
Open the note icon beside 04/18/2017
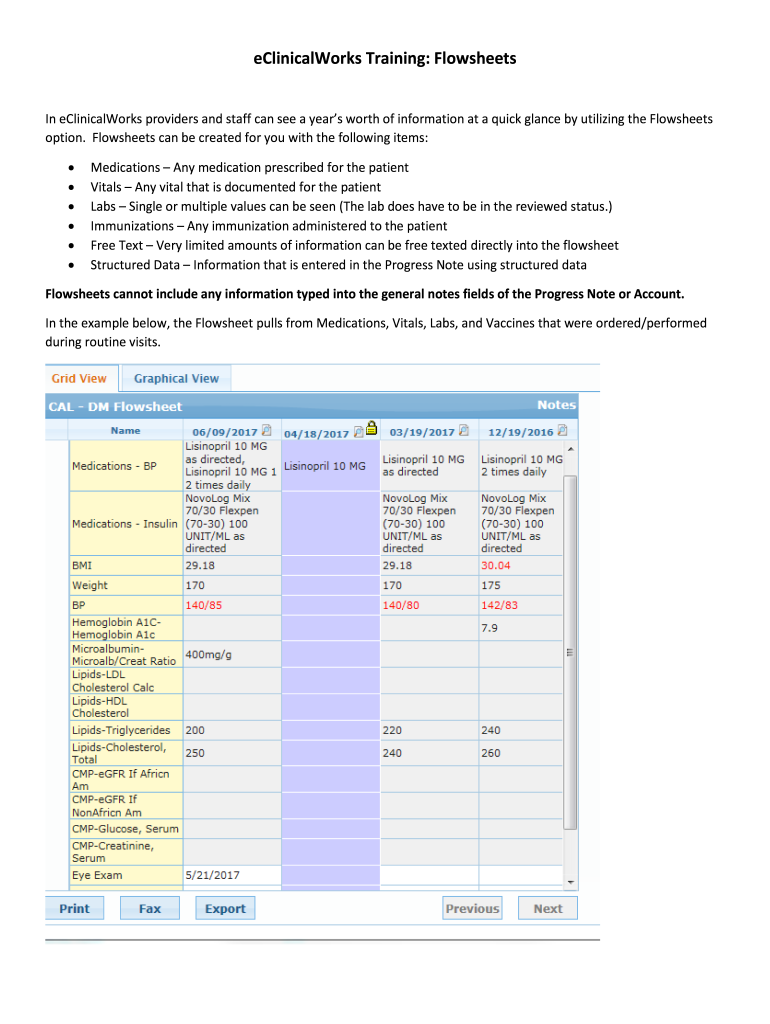tap(358, 432)
